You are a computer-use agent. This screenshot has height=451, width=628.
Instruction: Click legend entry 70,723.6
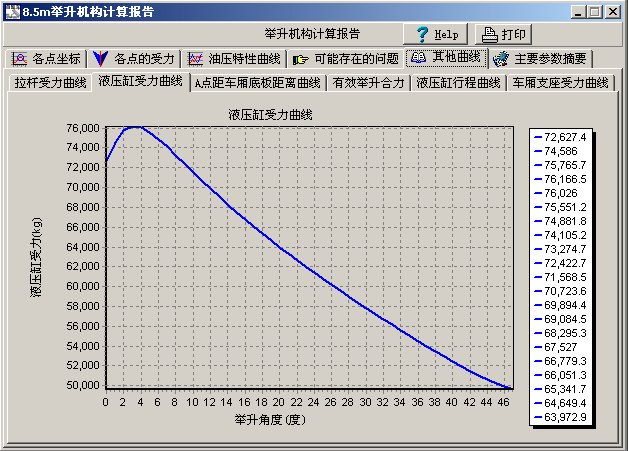[x=560, y=292]
